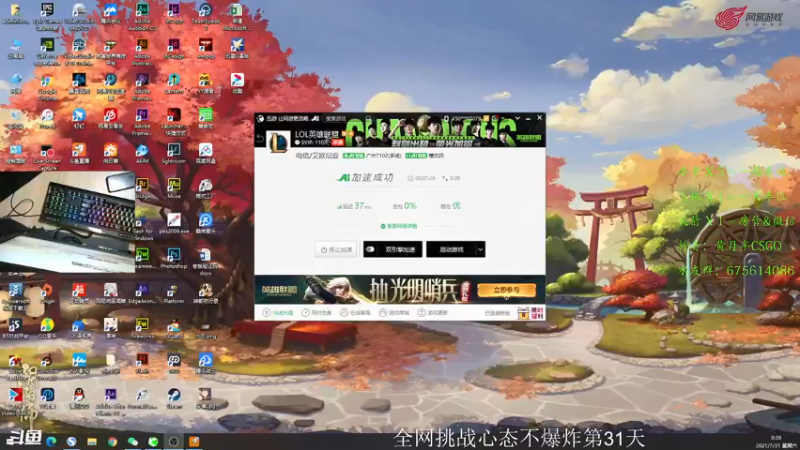This screenshot has width=800, height=450.
Task: Open the Origin desktop shortcut
Action: [47, 294]
